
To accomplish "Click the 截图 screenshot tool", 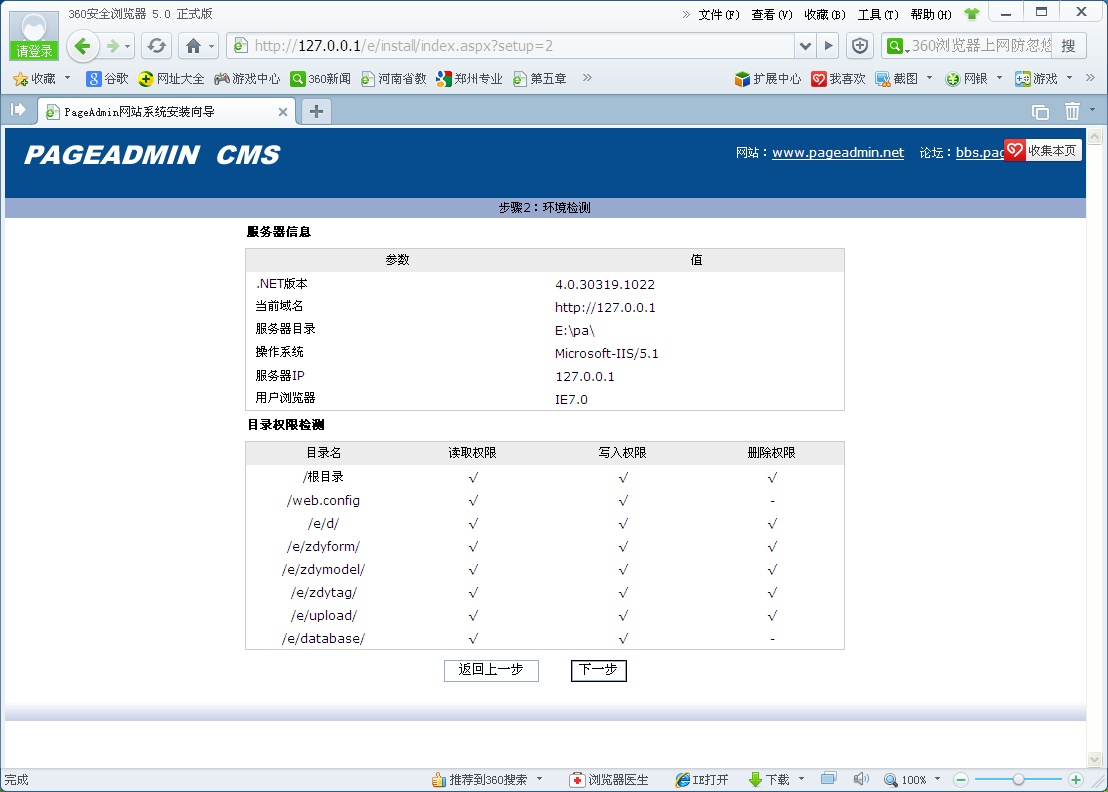I will point(897,78).
